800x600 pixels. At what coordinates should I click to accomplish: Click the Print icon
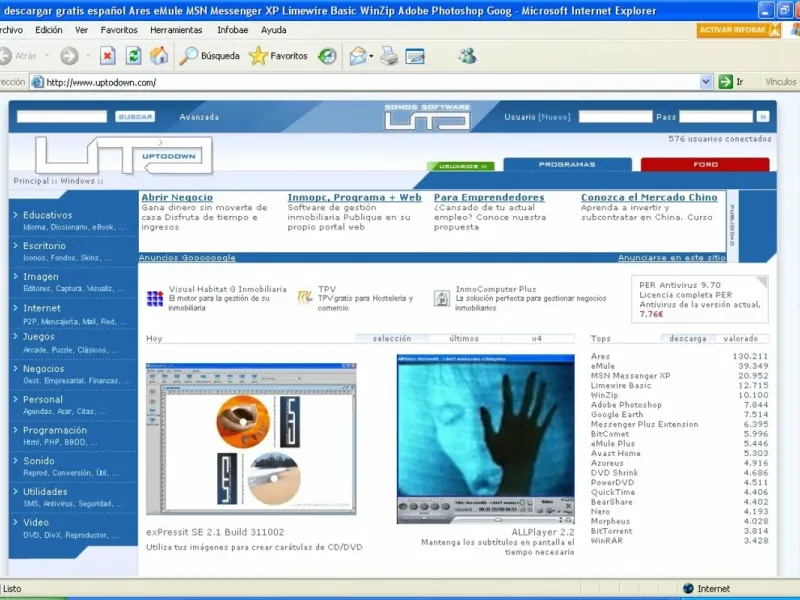389,56
